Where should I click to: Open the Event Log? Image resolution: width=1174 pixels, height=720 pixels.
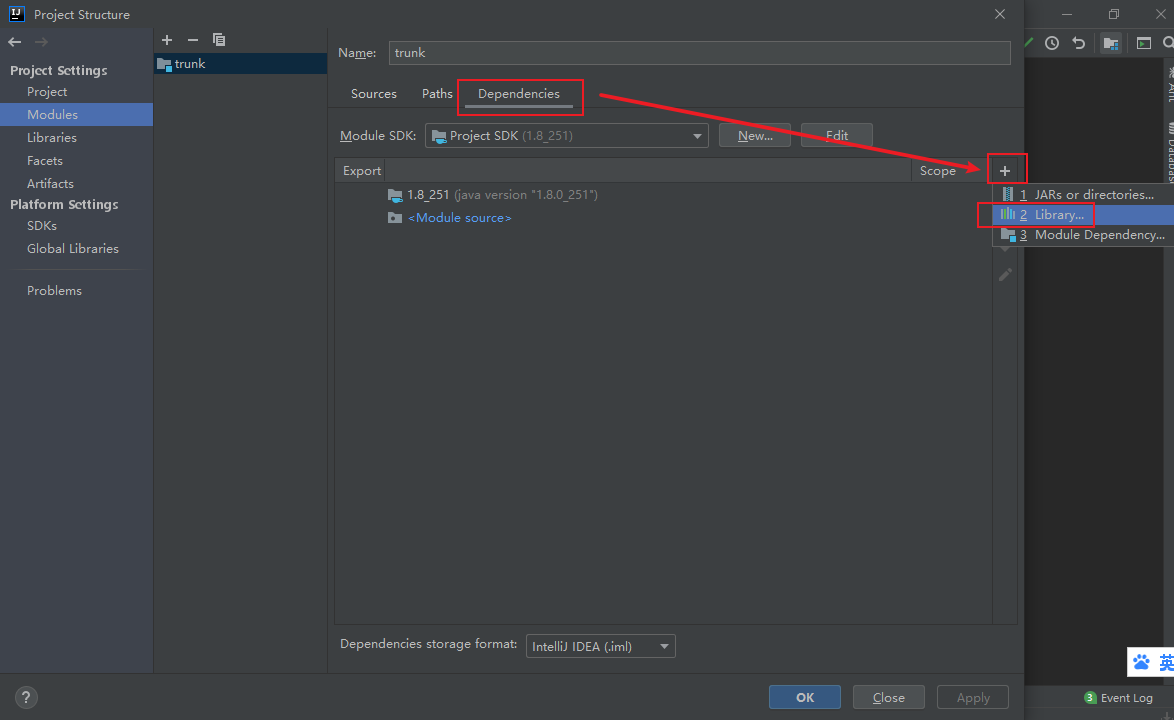(1119, 698)
